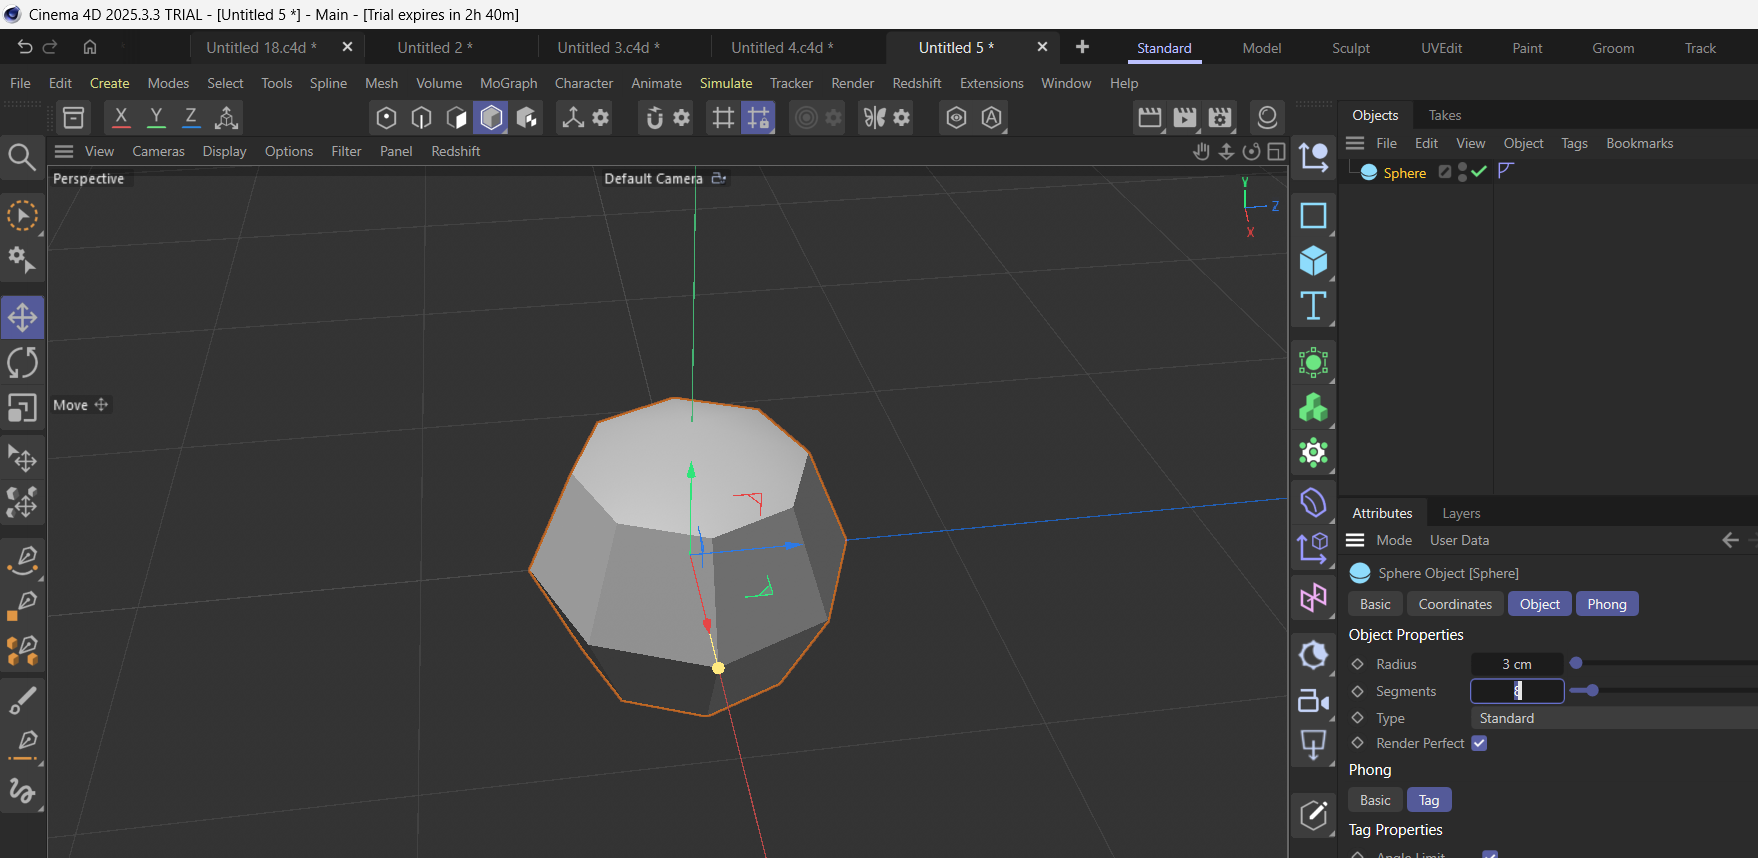Viewport: 1758px width, 858px height.
Task: Add a rectangle spline object
Action: (1313, 216)
